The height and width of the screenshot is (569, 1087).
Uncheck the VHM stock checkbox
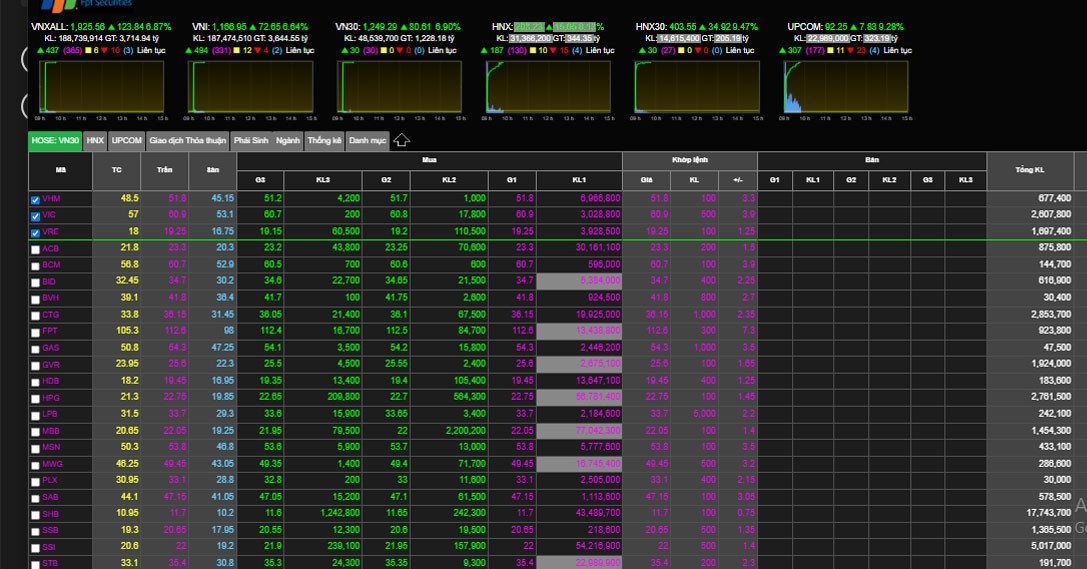pyautogui.click(x=36, y=200)
